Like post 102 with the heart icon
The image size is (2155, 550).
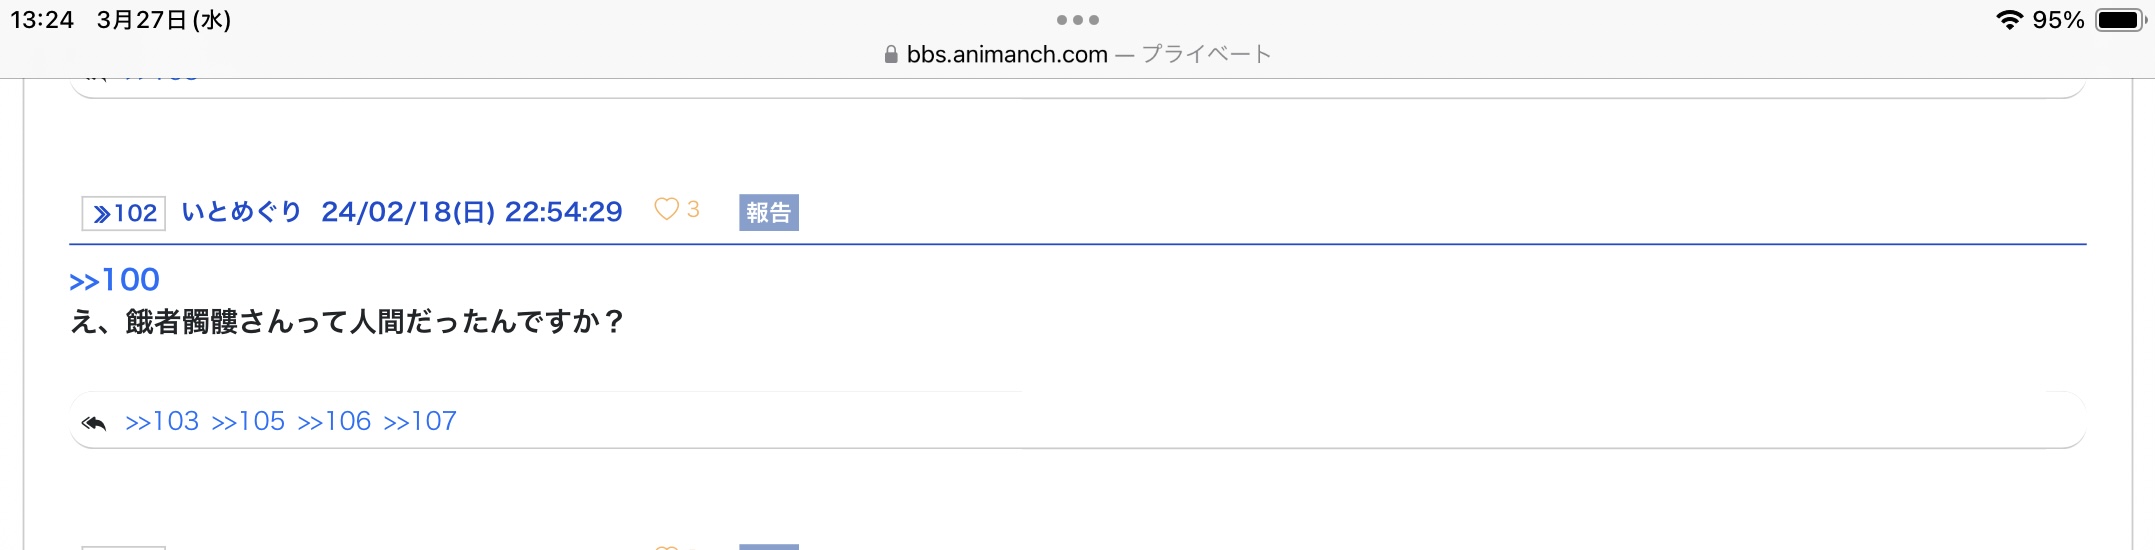tap(666, 209)
